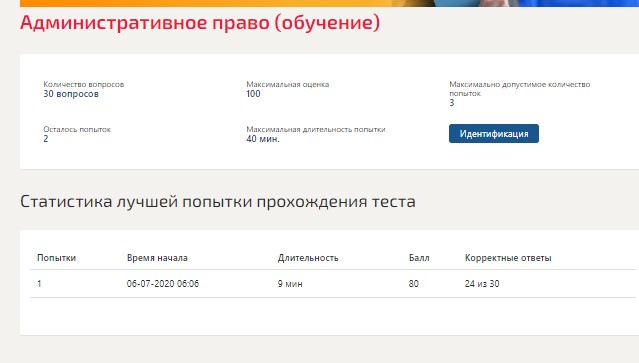639x363 pixels.
Task: Click the banner image at the page top
Action: pyautogui.click(x=329, y=3)
